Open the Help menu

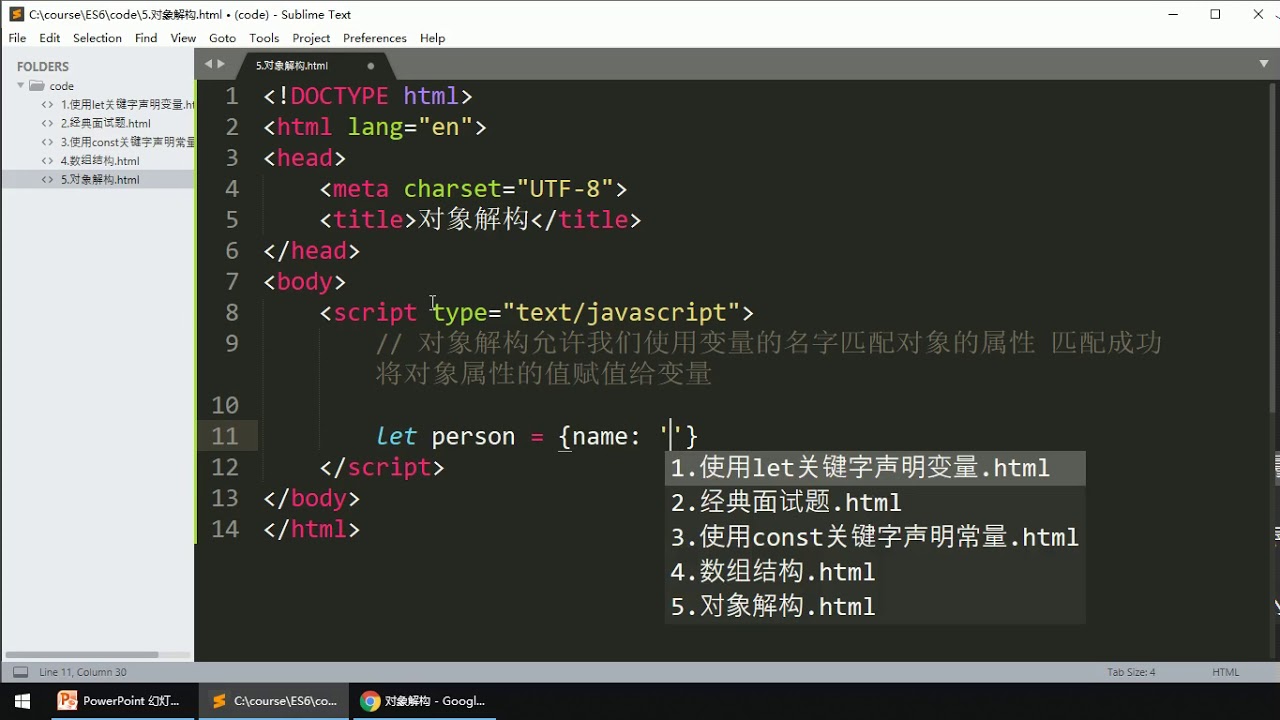click(x=432, y=38)
